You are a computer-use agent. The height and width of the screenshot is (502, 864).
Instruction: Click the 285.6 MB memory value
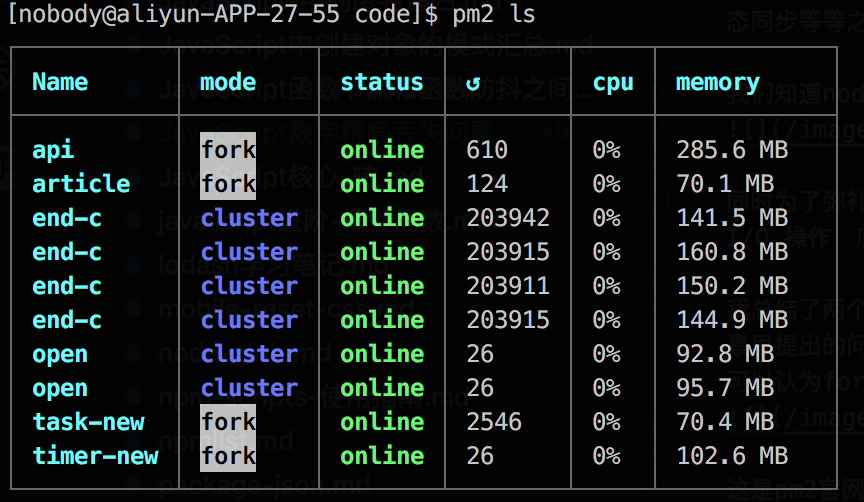[732, 150]
